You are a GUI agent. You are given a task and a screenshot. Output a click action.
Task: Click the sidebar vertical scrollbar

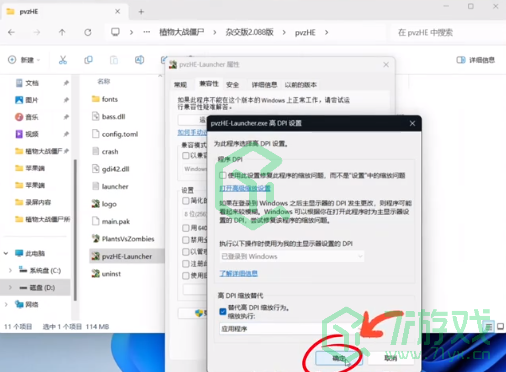tap(75, 230)
